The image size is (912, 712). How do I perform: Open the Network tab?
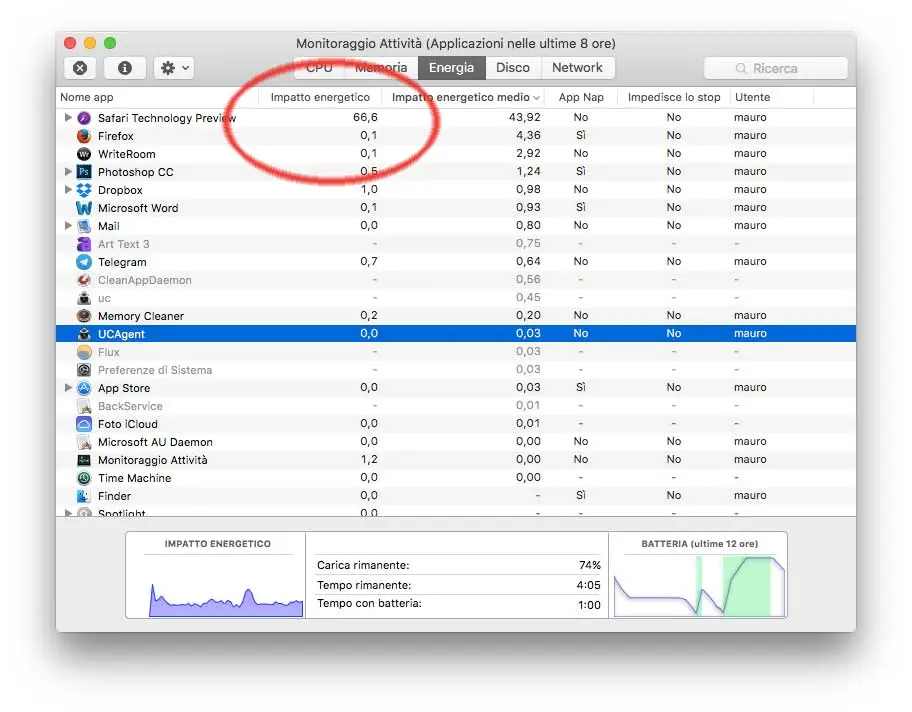point(578,67)
